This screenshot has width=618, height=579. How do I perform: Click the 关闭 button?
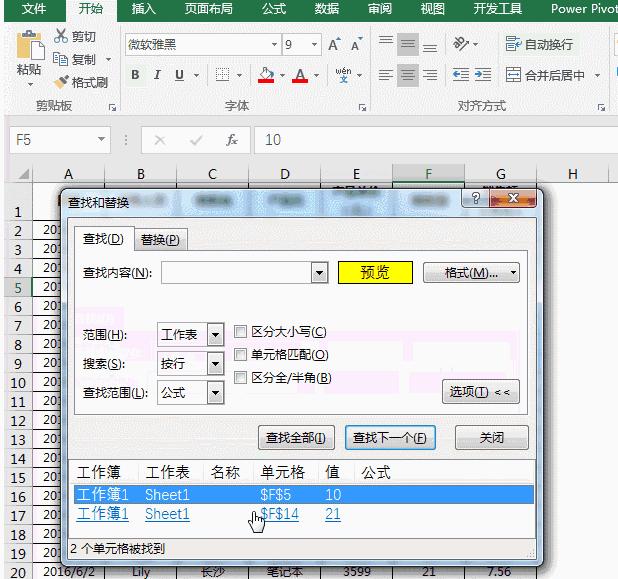(491, 438)
